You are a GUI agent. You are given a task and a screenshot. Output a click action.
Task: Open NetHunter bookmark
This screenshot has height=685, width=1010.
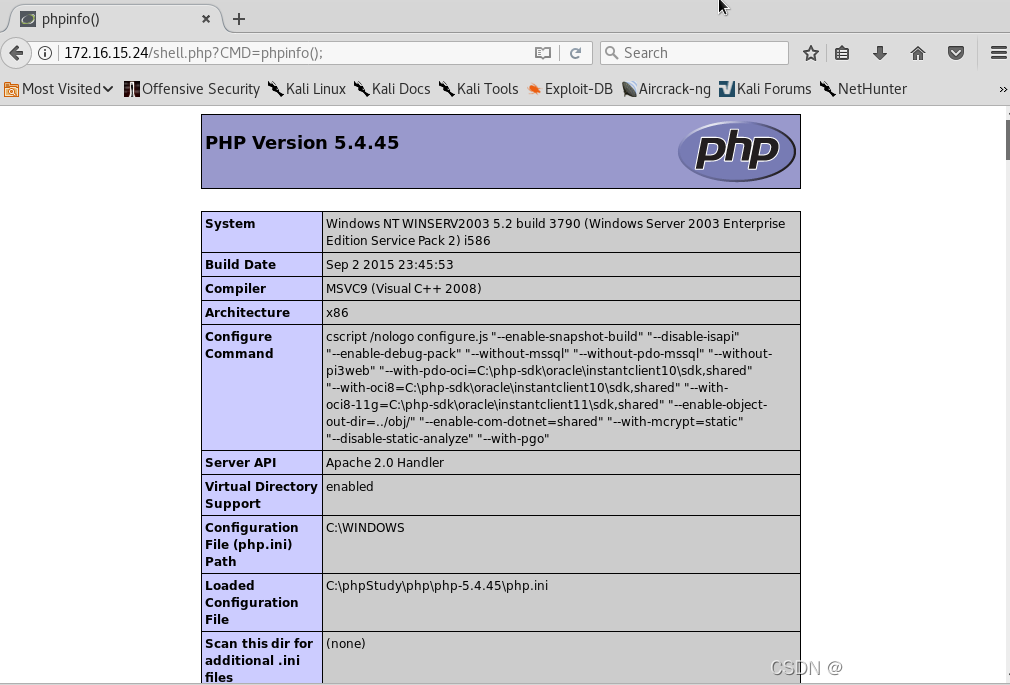[864, 89]
